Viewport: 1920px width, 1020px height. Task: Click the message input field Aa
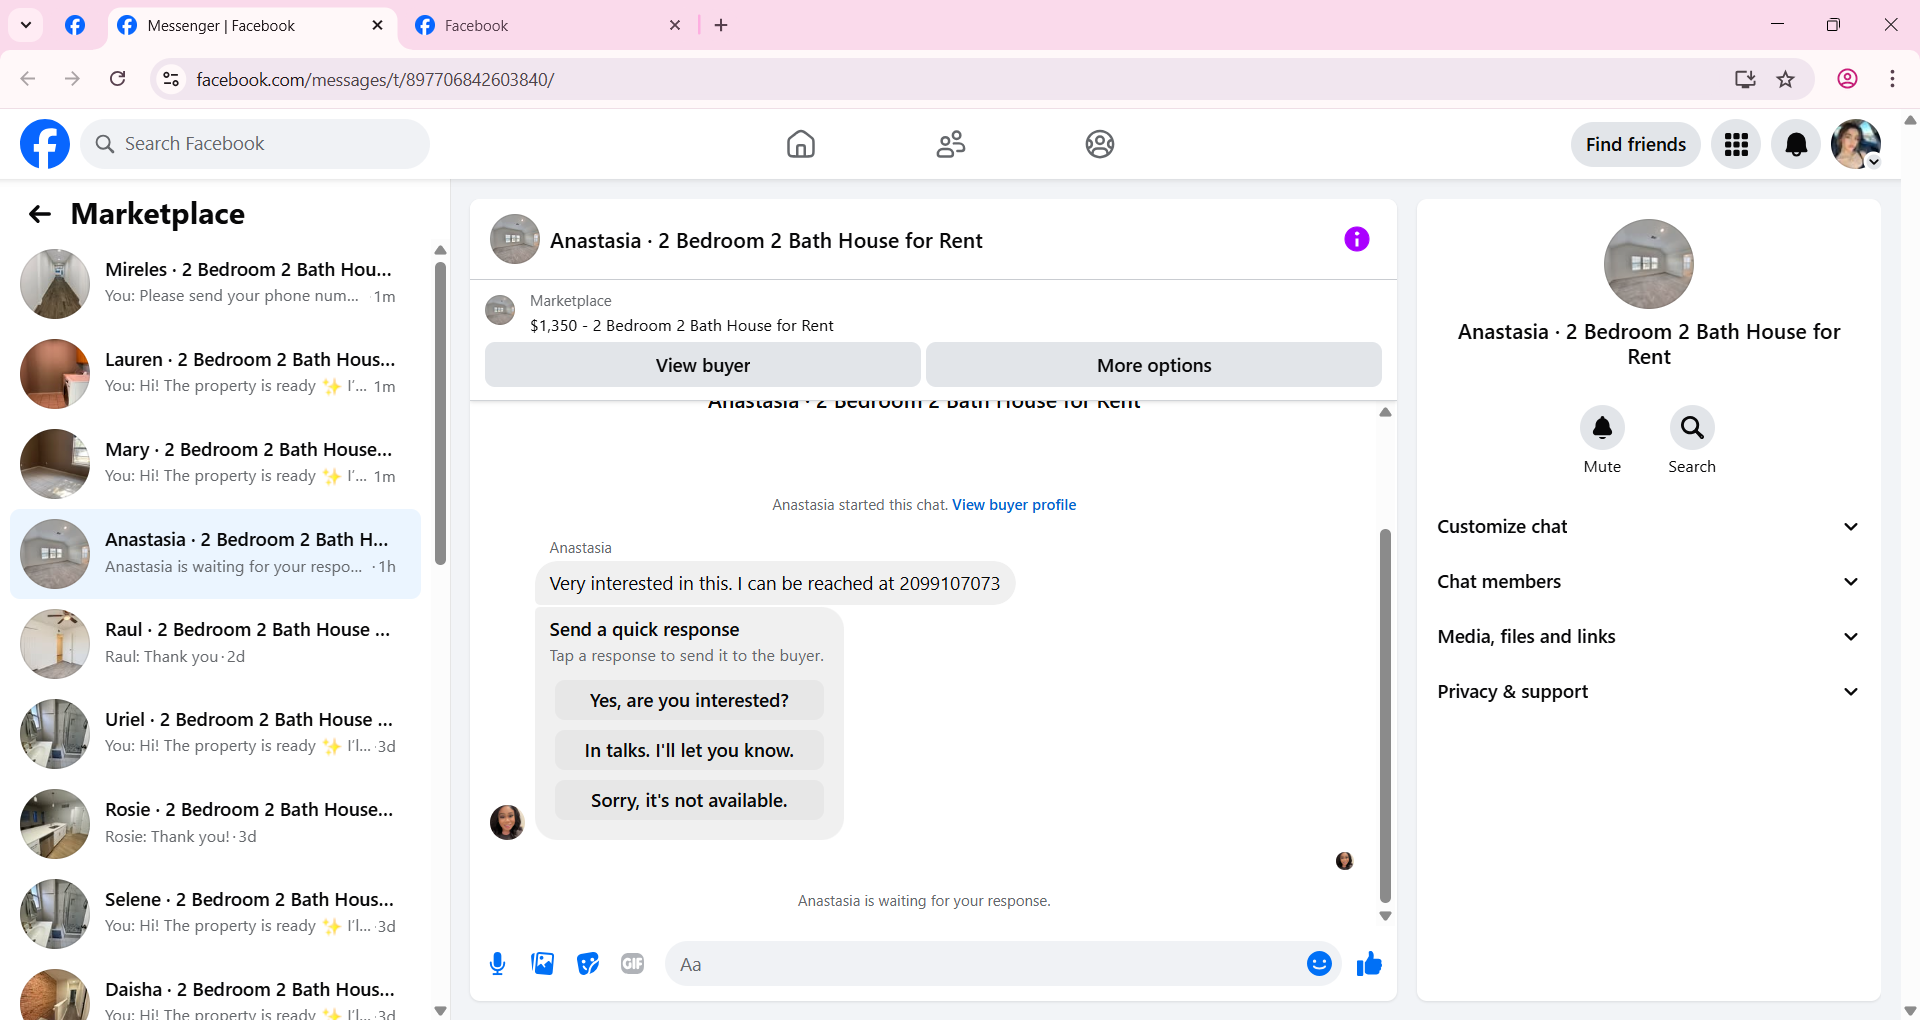click(x=985, y=964)
